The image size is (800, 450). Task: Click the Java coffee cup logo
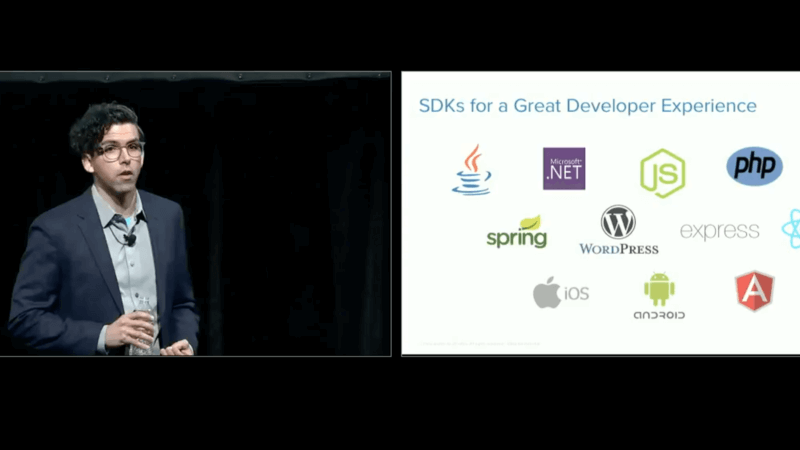(x=471, y=170)
